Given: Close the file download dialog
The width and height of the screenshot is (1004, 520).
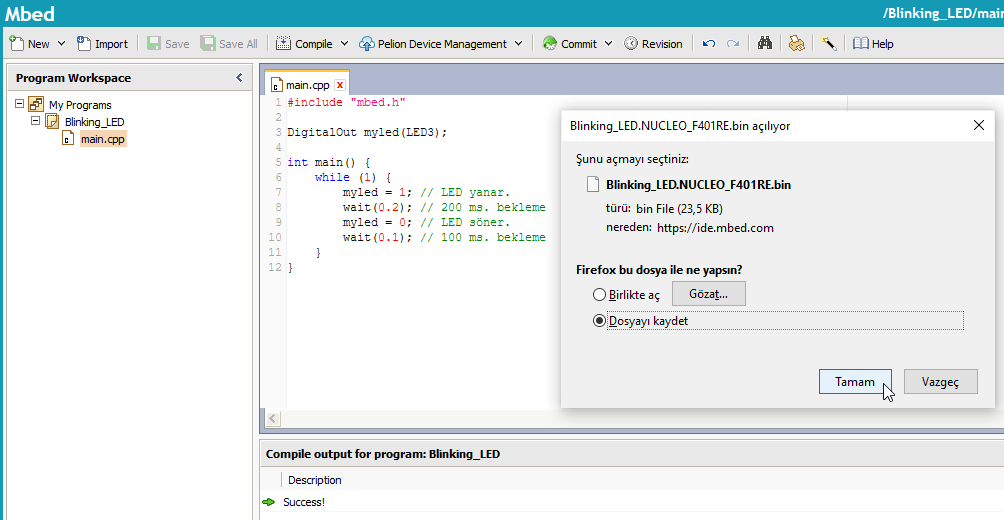Looking at the screenshot, I should tap(978, 126).
